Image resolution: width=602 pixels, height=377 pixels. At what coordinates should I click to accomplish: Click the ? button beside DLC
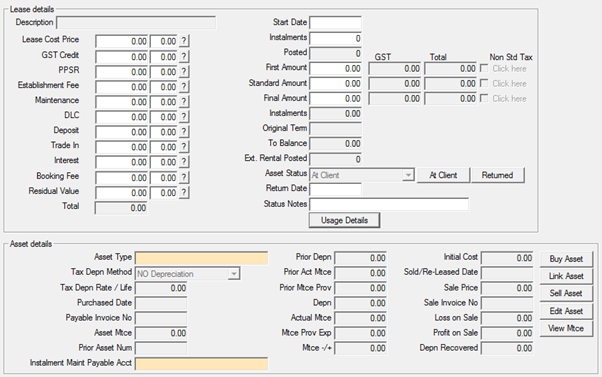(x=184, y=117)
